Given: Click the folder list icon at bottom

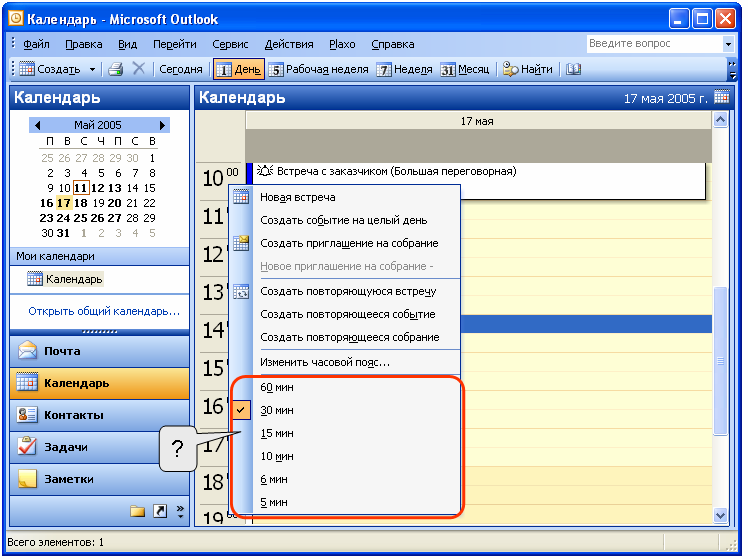Looking at the screenshot, I should (137, 512).
